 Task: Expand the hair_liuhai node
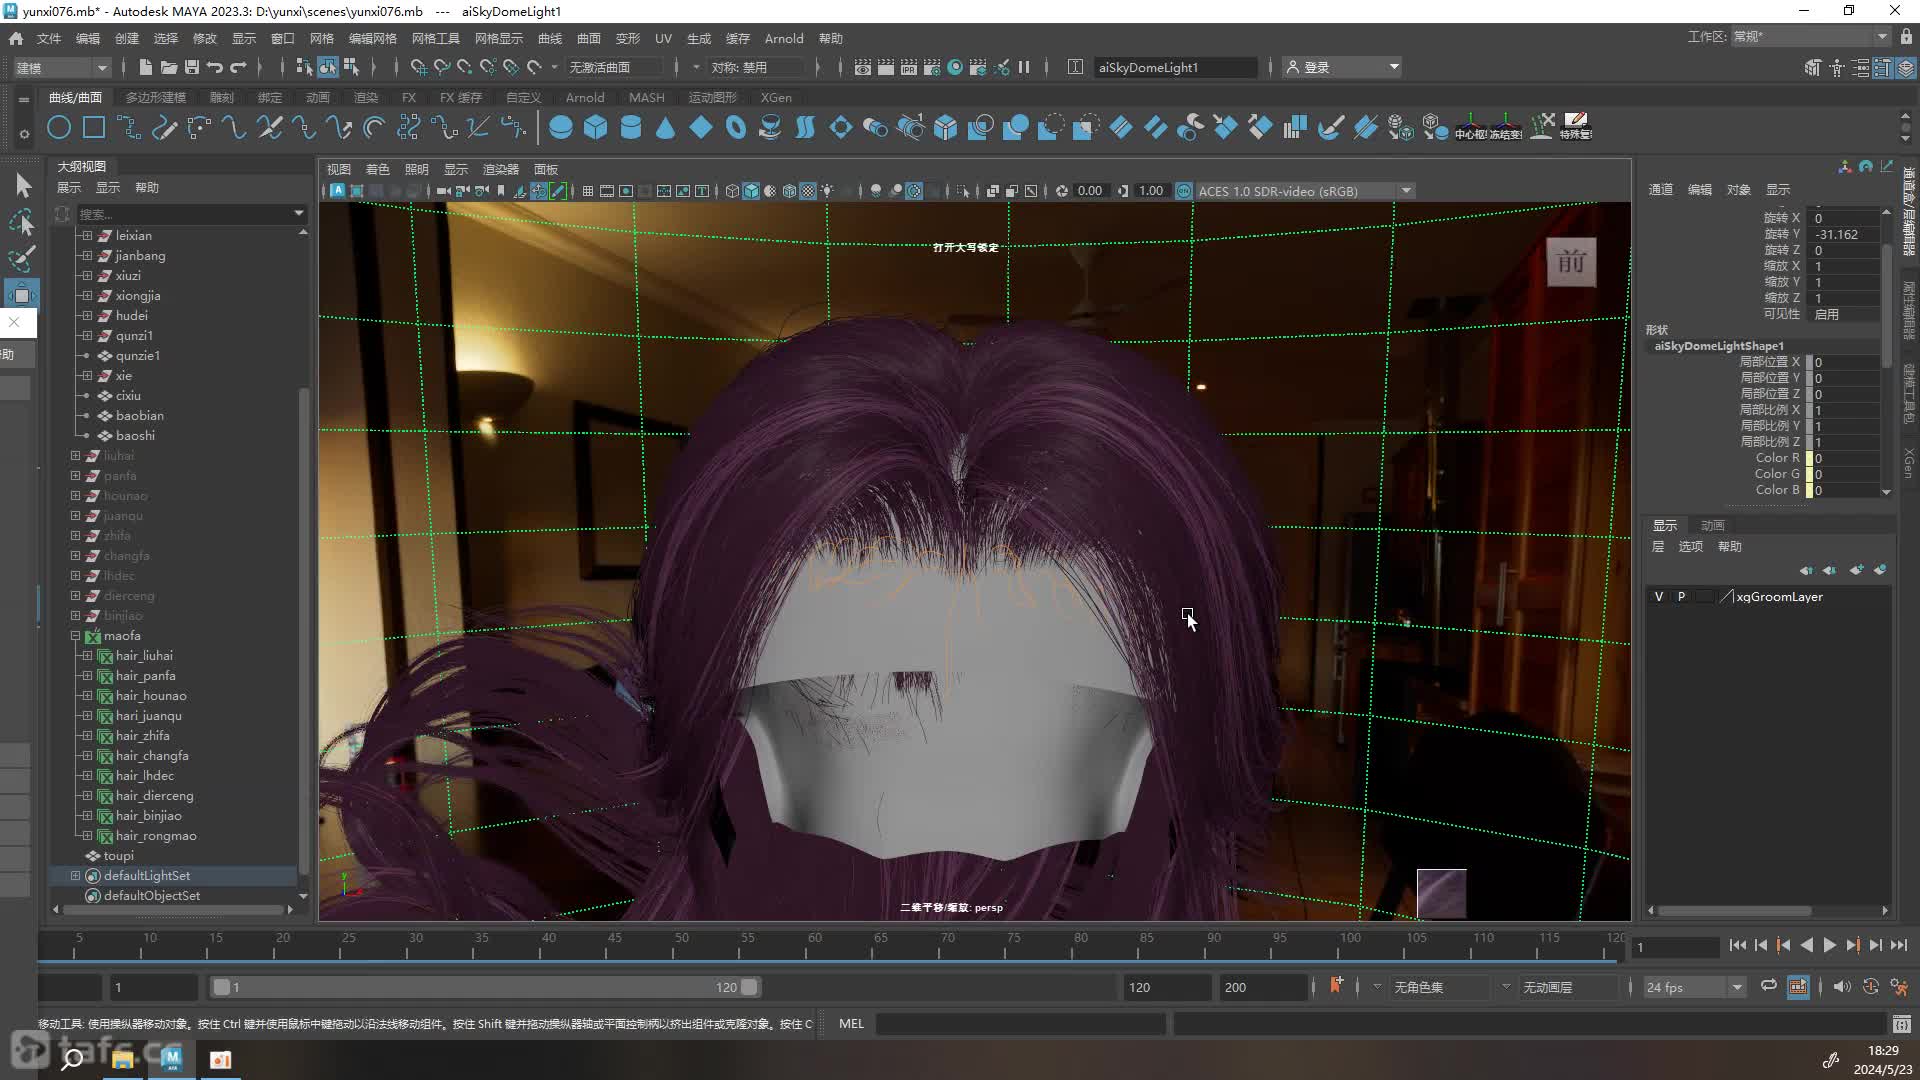coord(87,656)
